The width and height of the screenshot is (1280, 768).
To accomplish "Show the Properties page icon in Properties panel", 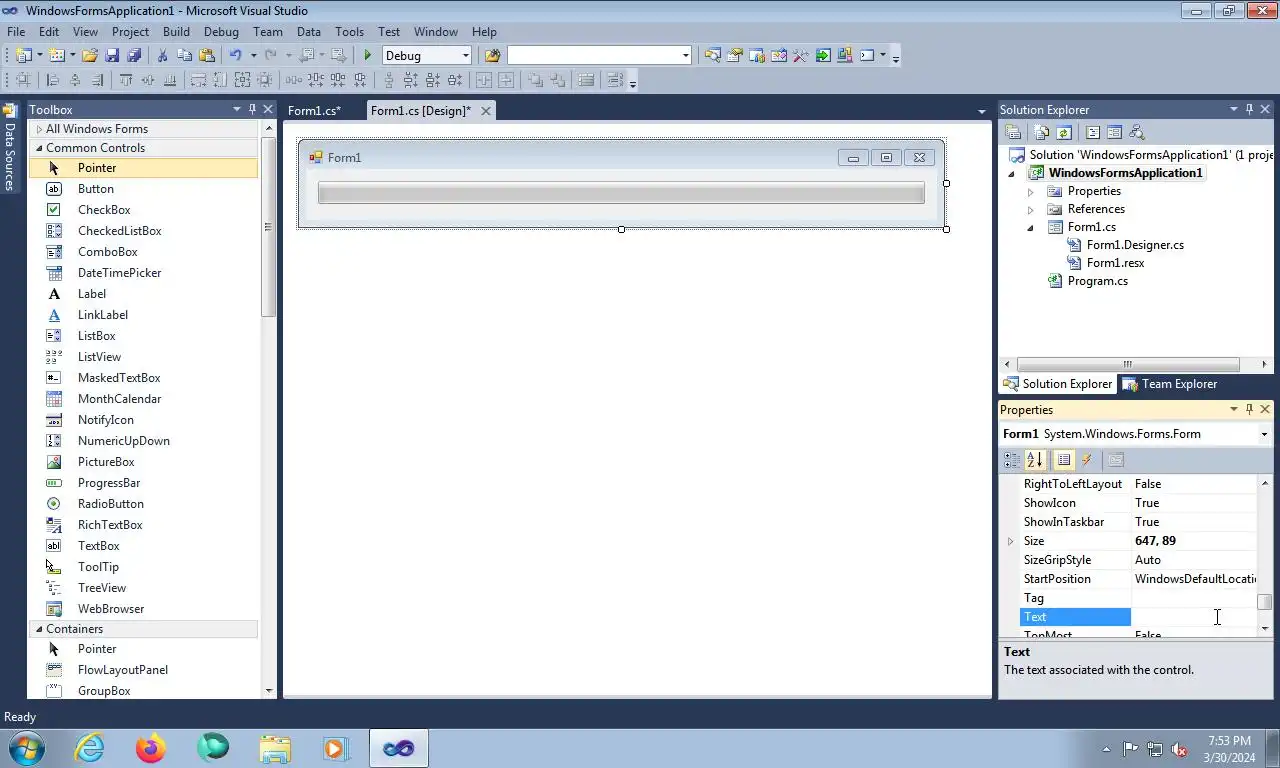I will click(x=1116, y=460).
